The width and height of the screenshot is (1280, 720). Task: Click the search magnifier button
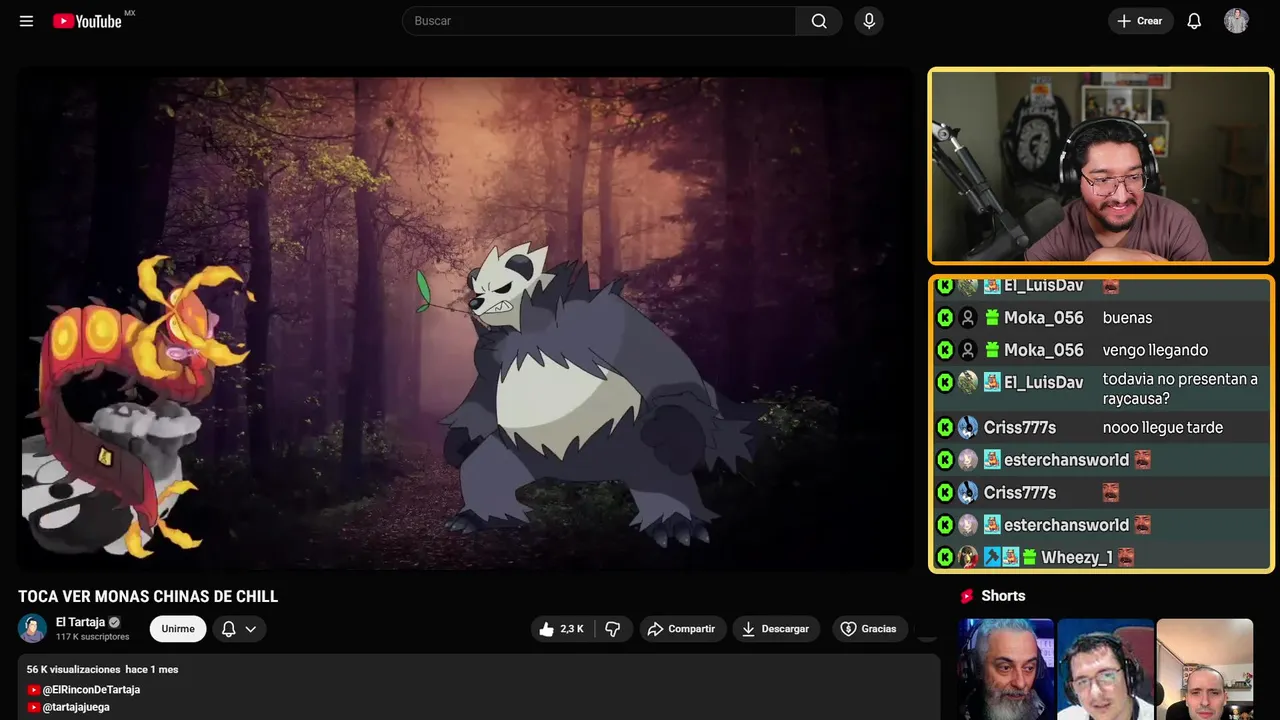(x=819, y=21)
